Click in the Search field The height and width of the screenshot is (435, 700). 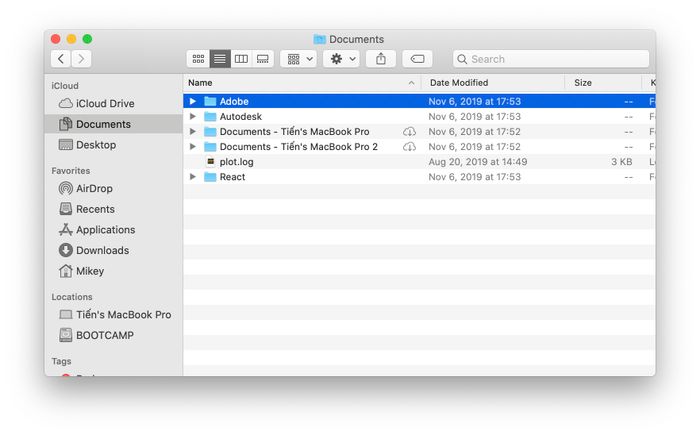pos(551,59)
